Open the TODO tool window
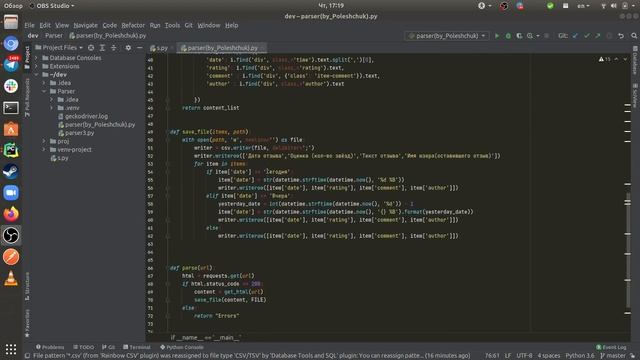Screen dimensions: 640x360 coord(84,347)
